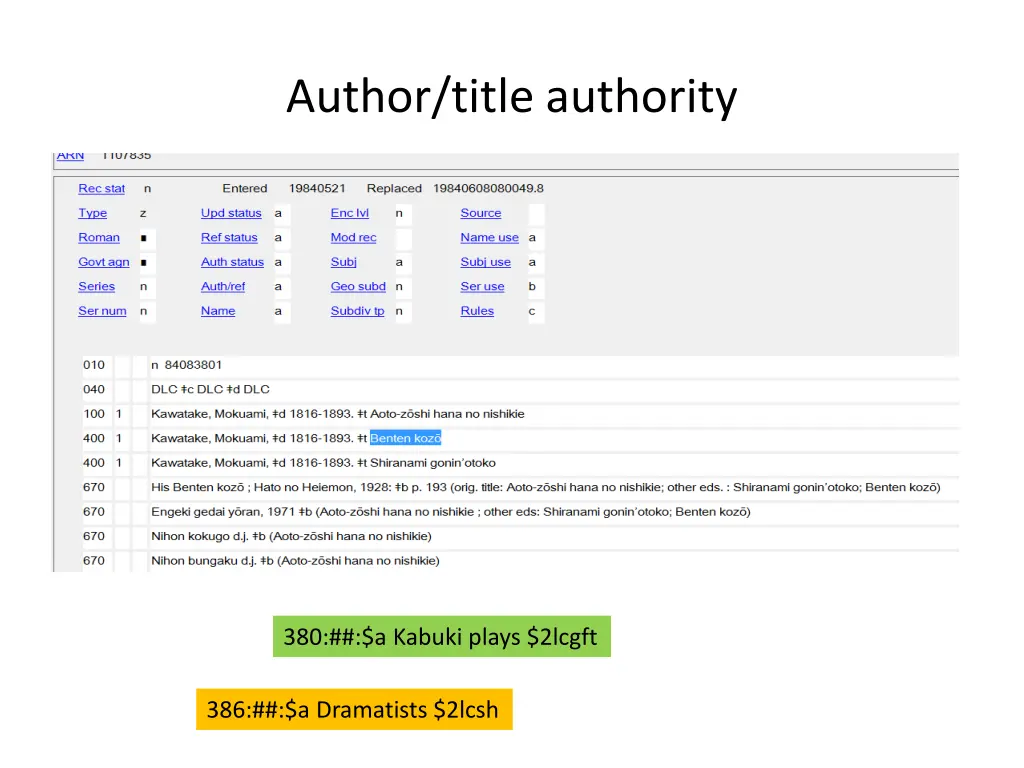This screenshot has width=1024, height=768.
Task: Select the Name field link
Action: tap(217, 311)
